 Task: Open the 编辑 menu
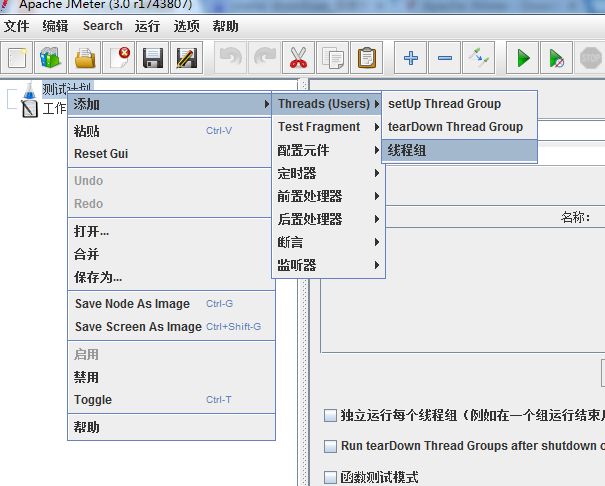55,26
